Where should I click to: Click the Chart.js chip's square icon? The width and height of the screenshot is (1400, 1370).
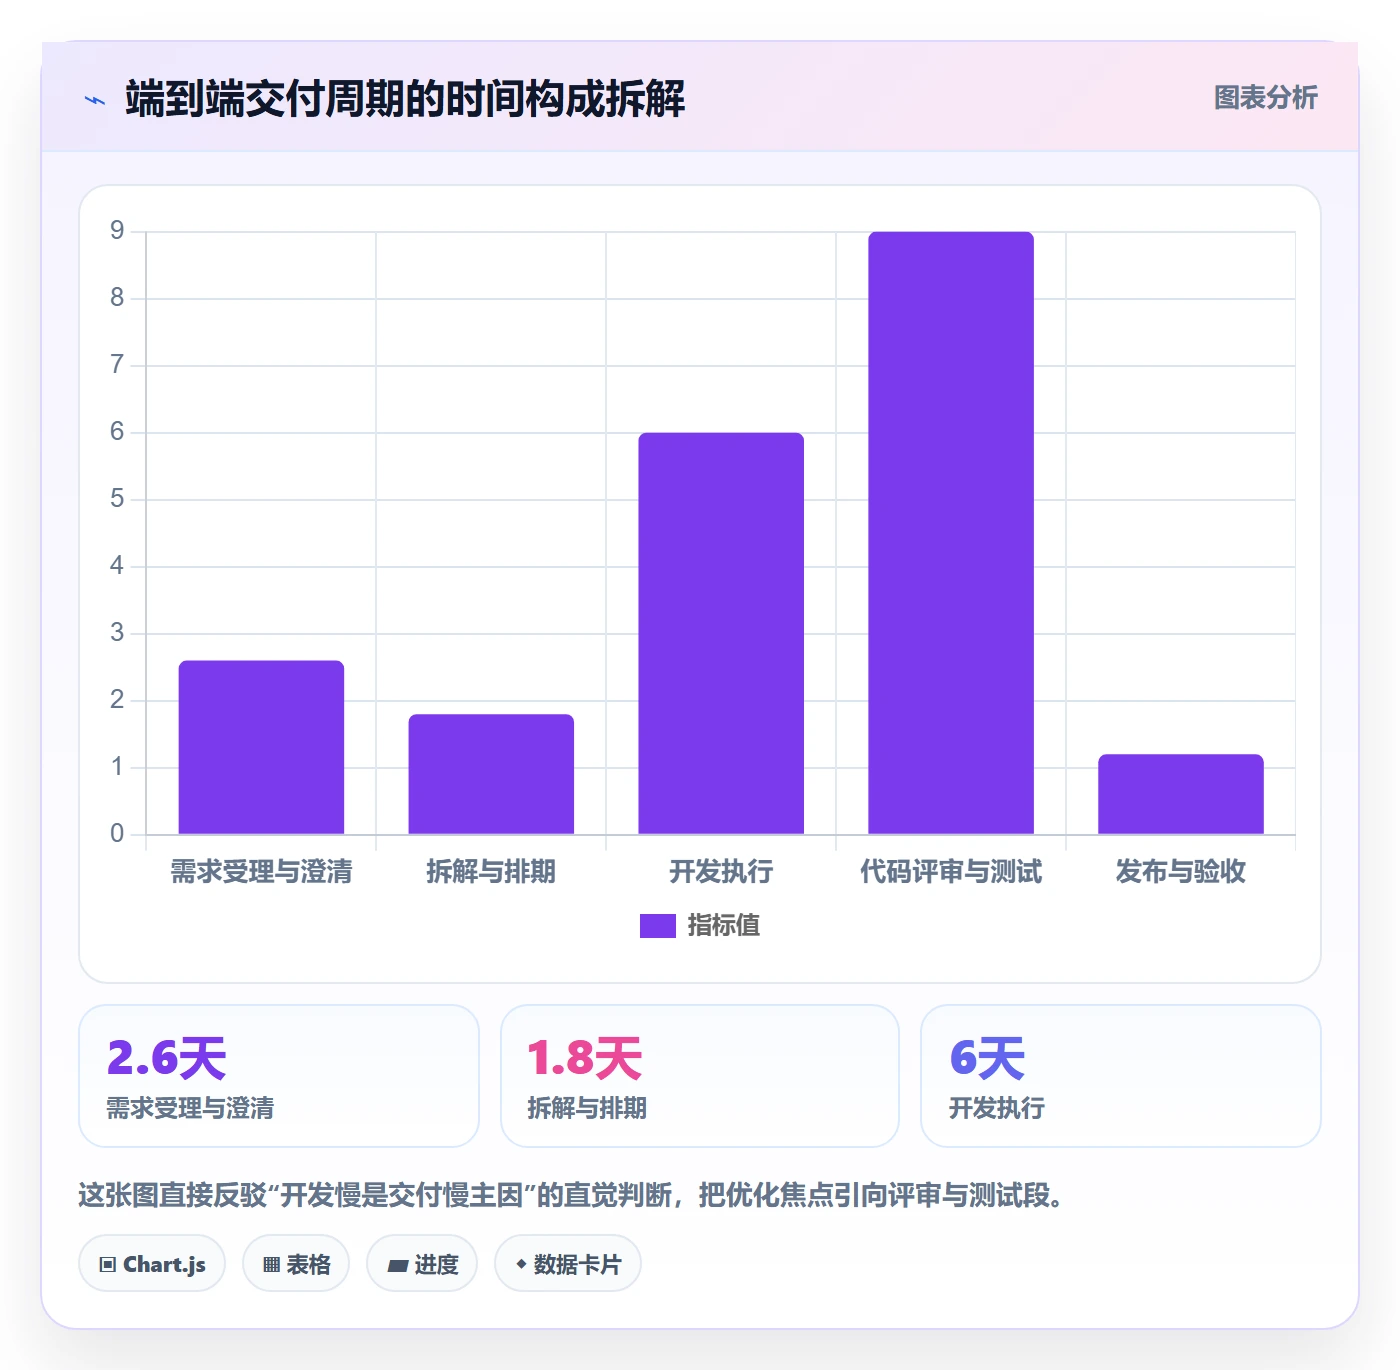[108, 1265]
